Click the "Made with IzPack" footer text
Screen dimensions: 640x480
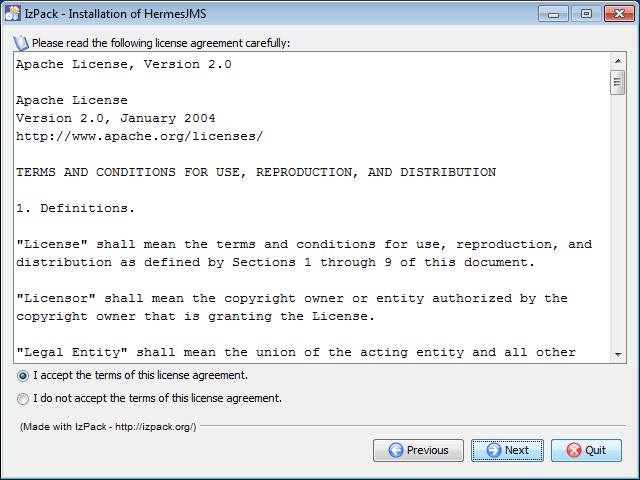[x=108, y=427]
